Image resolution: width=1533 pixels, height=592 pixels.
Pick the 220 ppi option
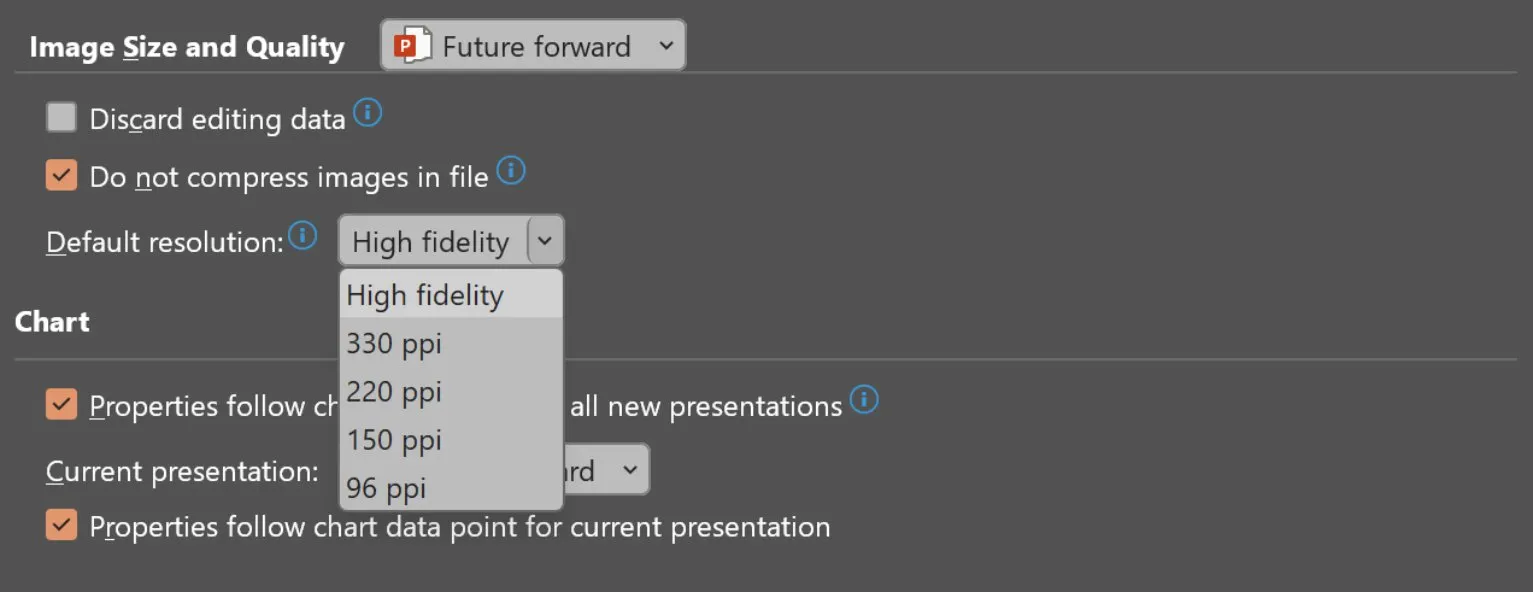tap(394, 392)
